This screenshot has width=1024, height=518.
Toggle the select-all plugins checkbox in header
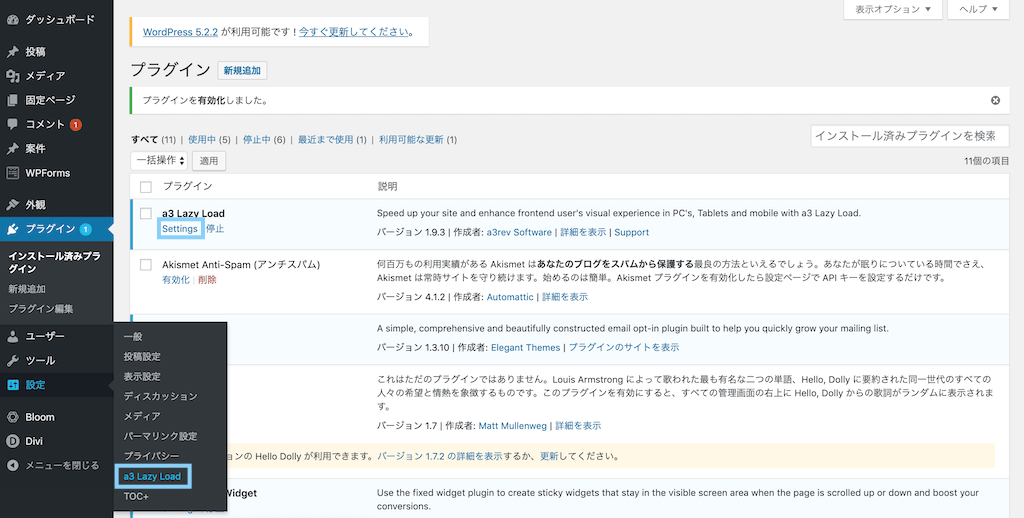146,186
